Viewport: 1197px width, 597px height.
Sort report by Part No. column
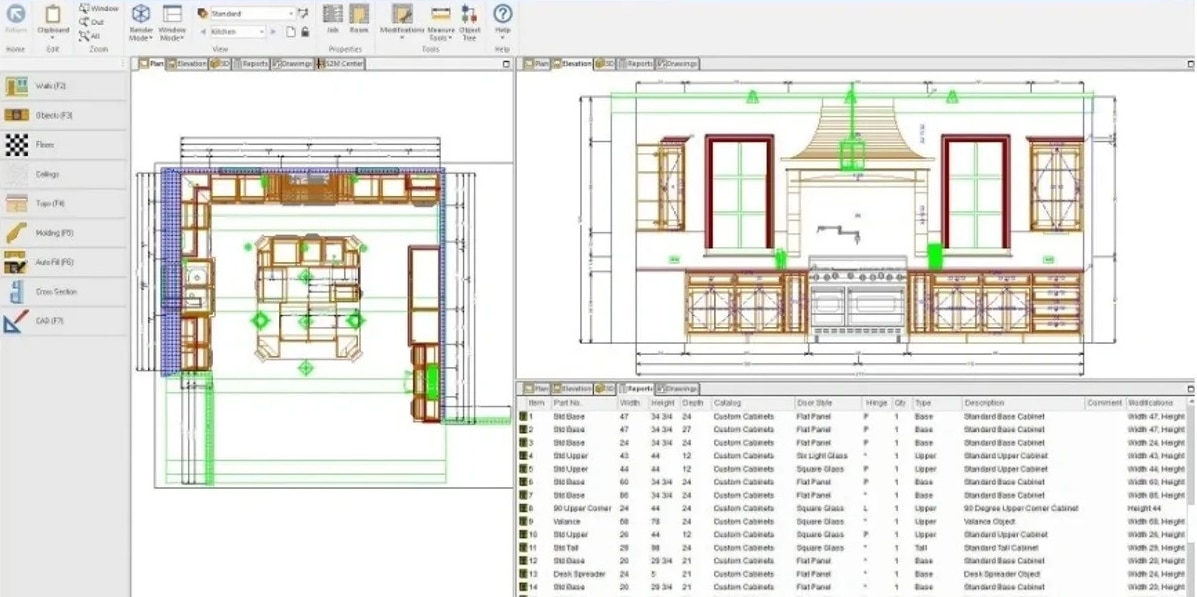pos(583,403)
